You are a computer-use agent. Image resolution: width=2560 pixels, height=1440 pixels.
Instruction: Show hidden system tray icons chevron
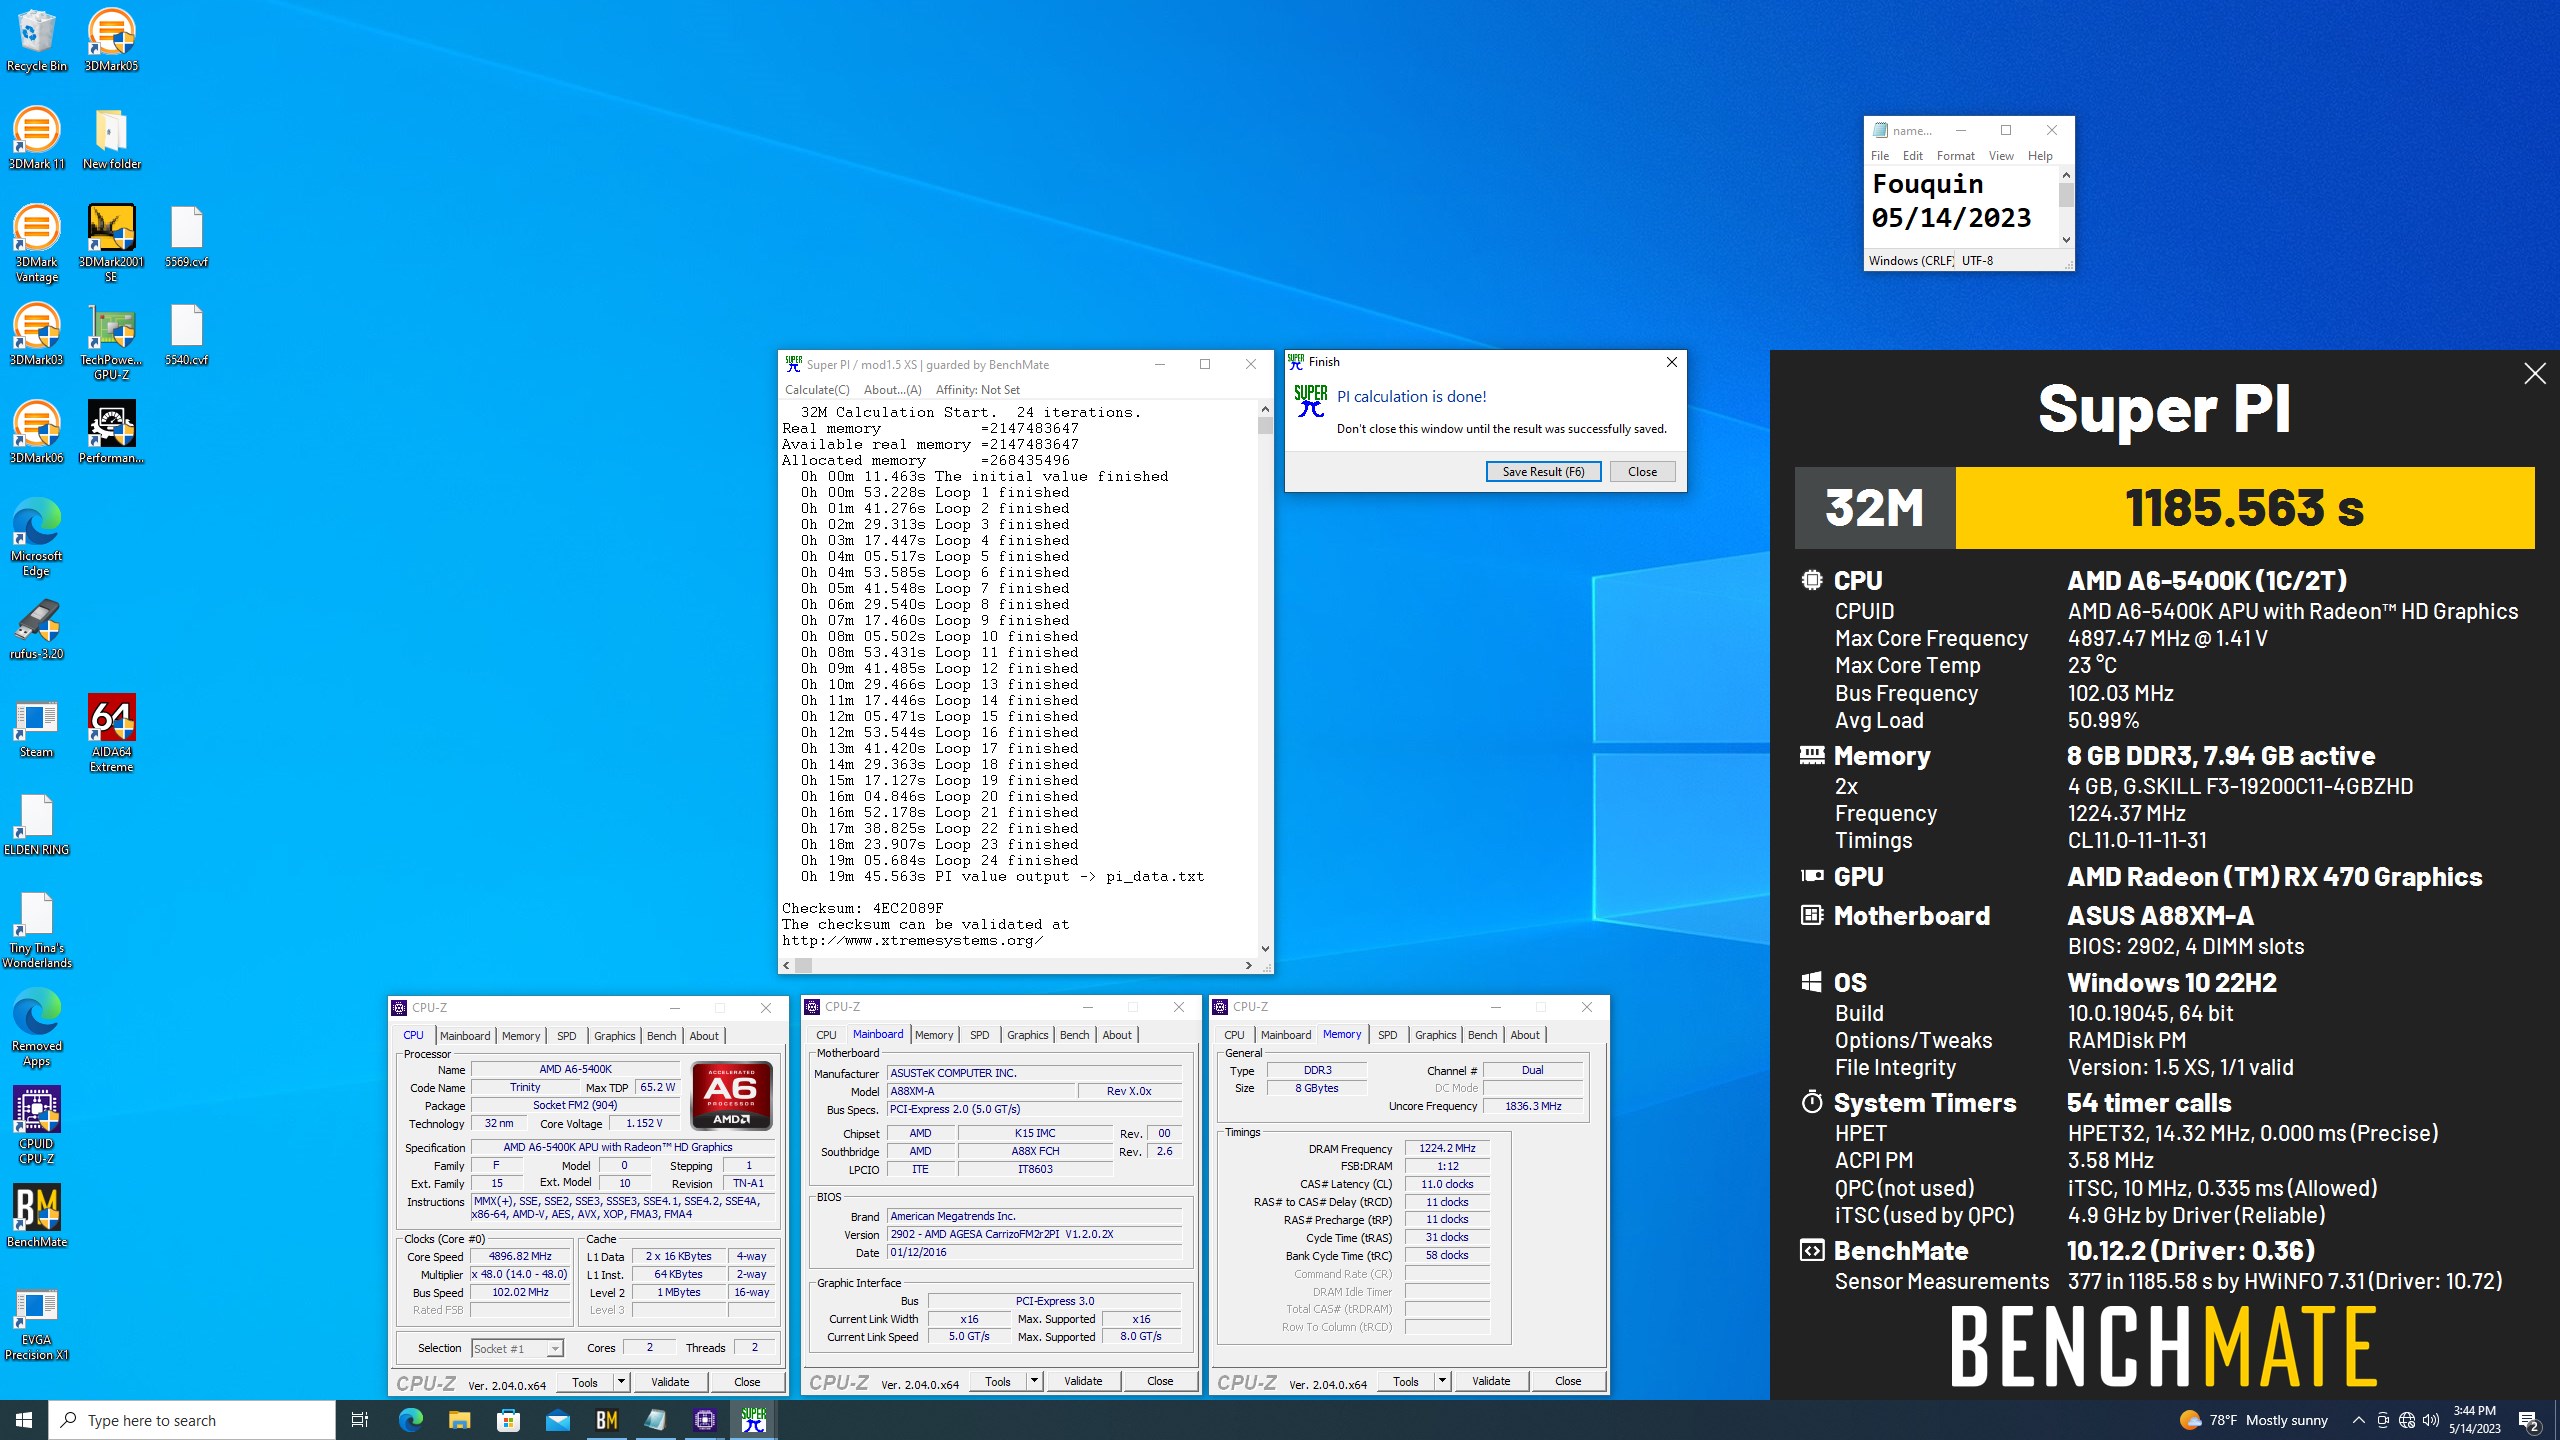[x=2358, y=1420]
